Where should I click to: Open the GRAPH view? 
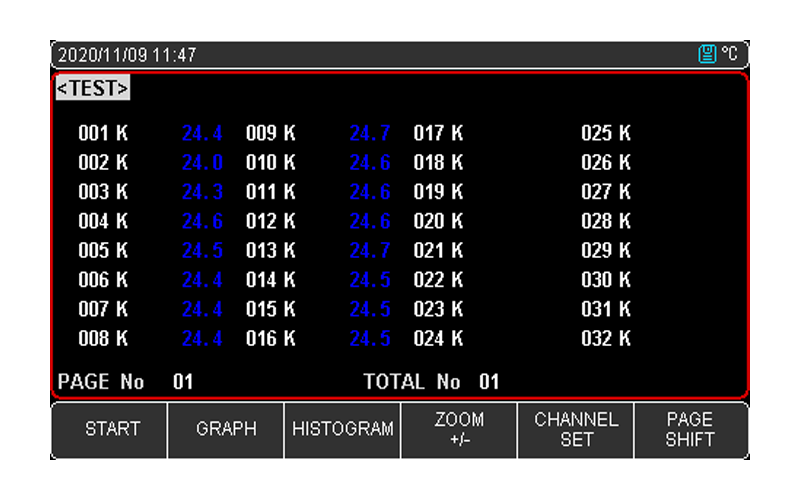(x=226, y=429)
